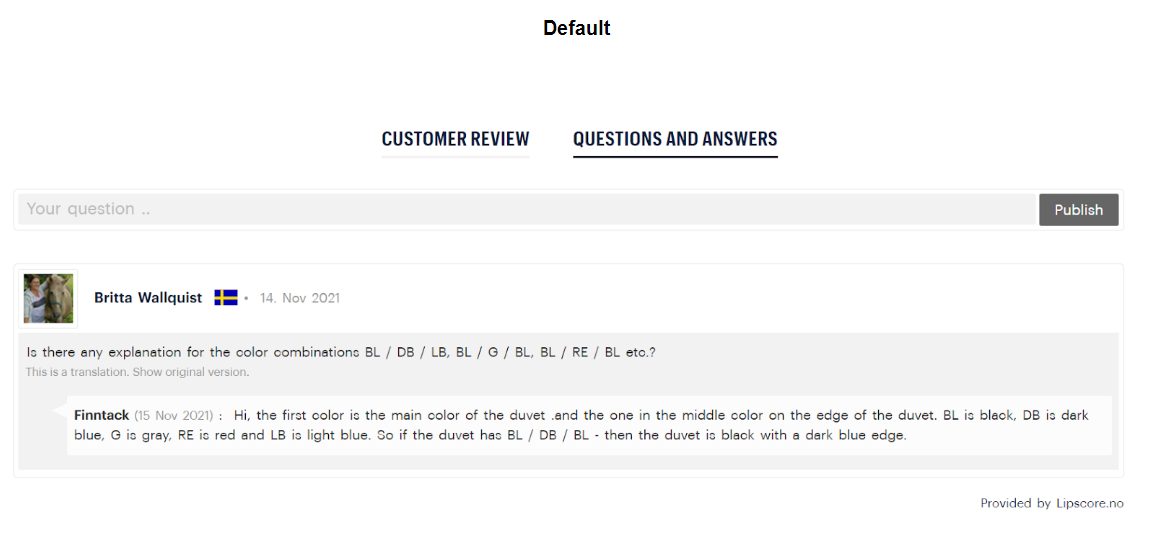Screen dimensions: 1160x533
Task: Click the Britta Wallquist author name
Action: tap(148, 298)
